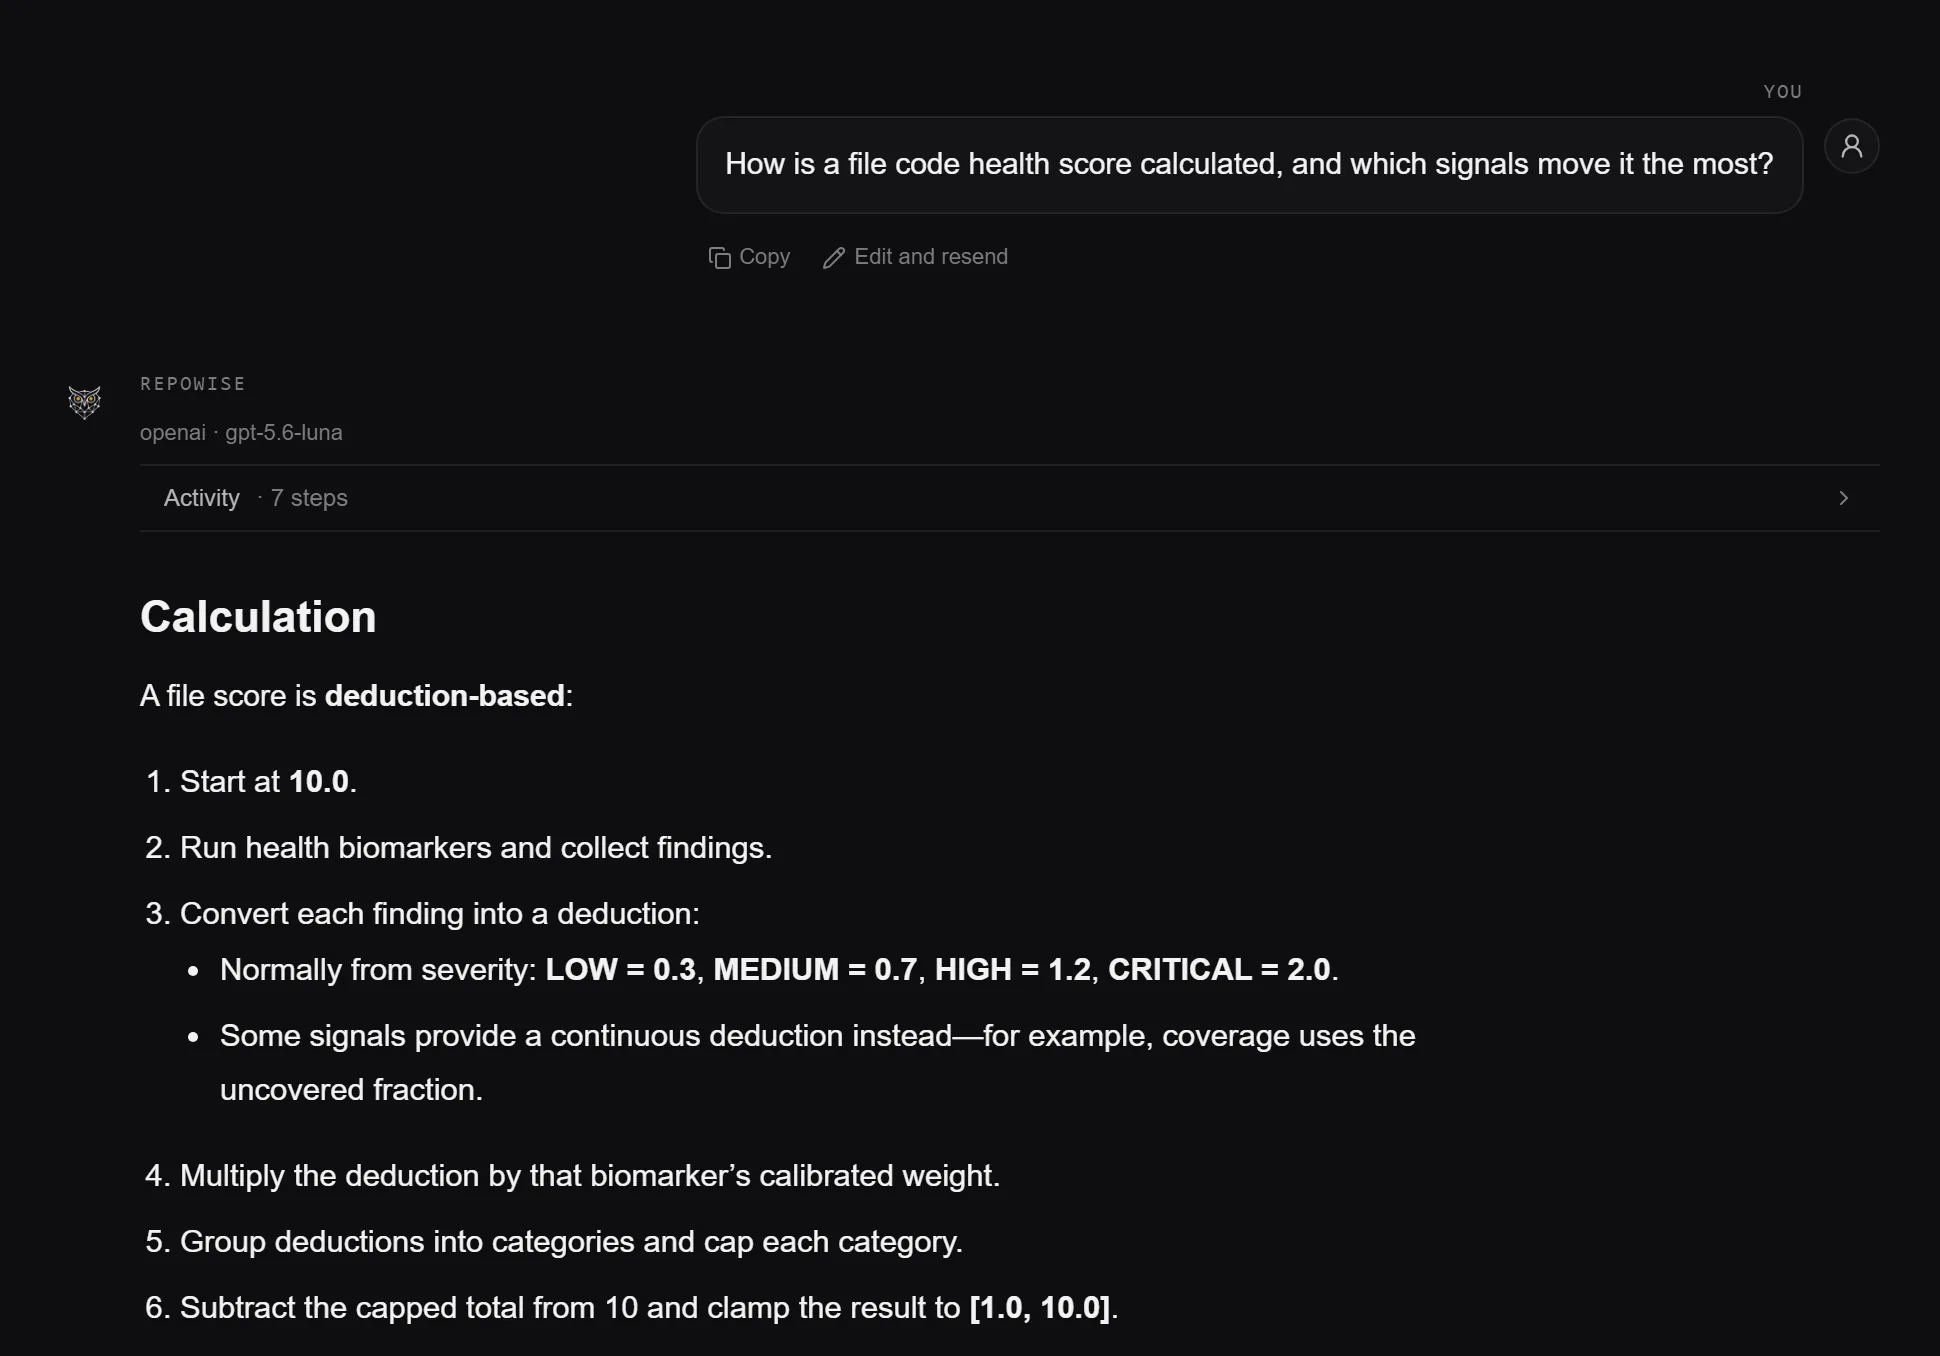This screenshot has width=1940, height=1356.
Task: Click the openai · gpt-5.6-luna model label
Action: pyautogui.click(x=241, y=433)
